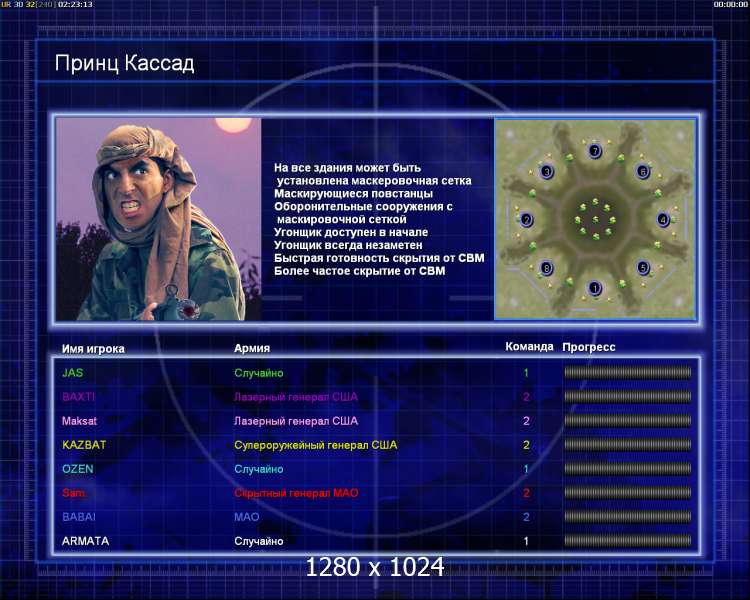Click the ARMATA loading progress bar
The width and height of the screenshot is (750, 600).
[628, 541]
